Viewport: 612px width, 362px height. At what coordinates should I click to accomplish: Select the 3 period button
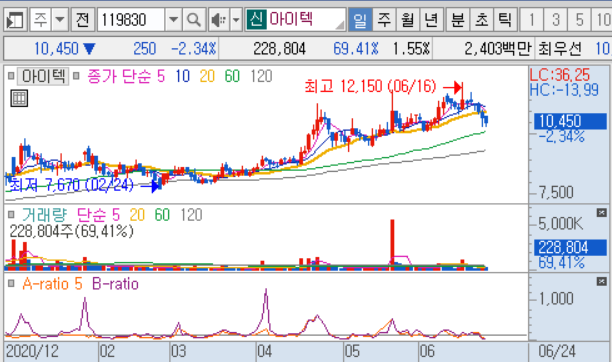pyautogui.click(x=555, y=20)
